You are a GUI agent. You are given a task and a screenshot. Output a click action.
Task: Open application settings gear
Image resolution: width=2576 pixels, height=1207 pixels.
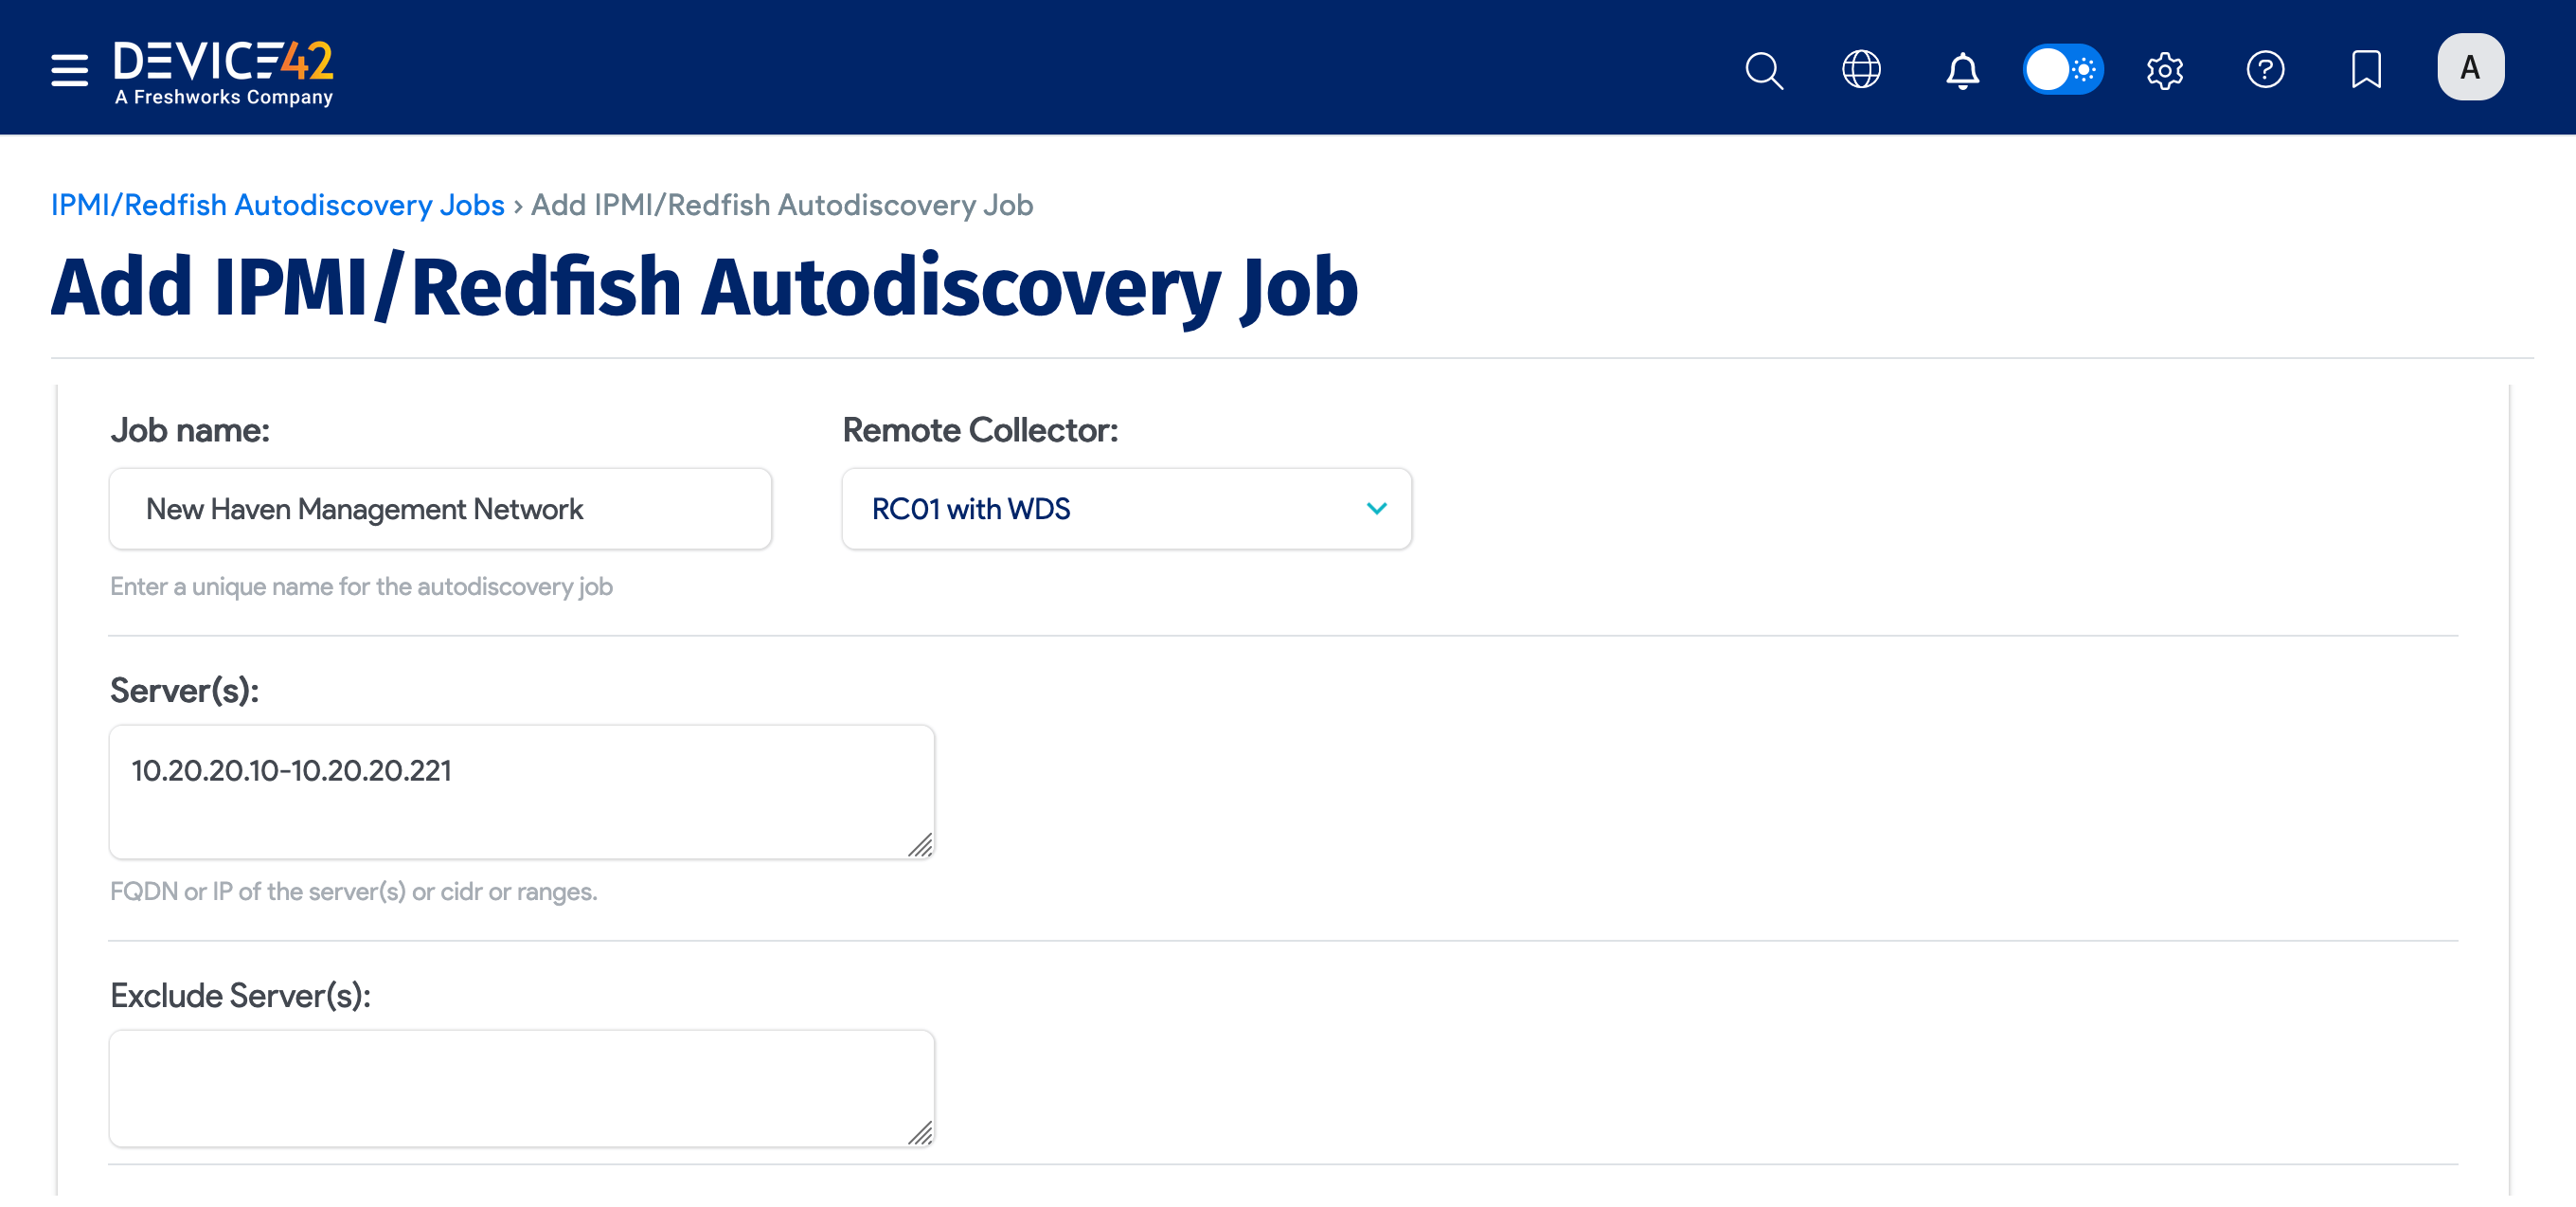point(2165,69)
